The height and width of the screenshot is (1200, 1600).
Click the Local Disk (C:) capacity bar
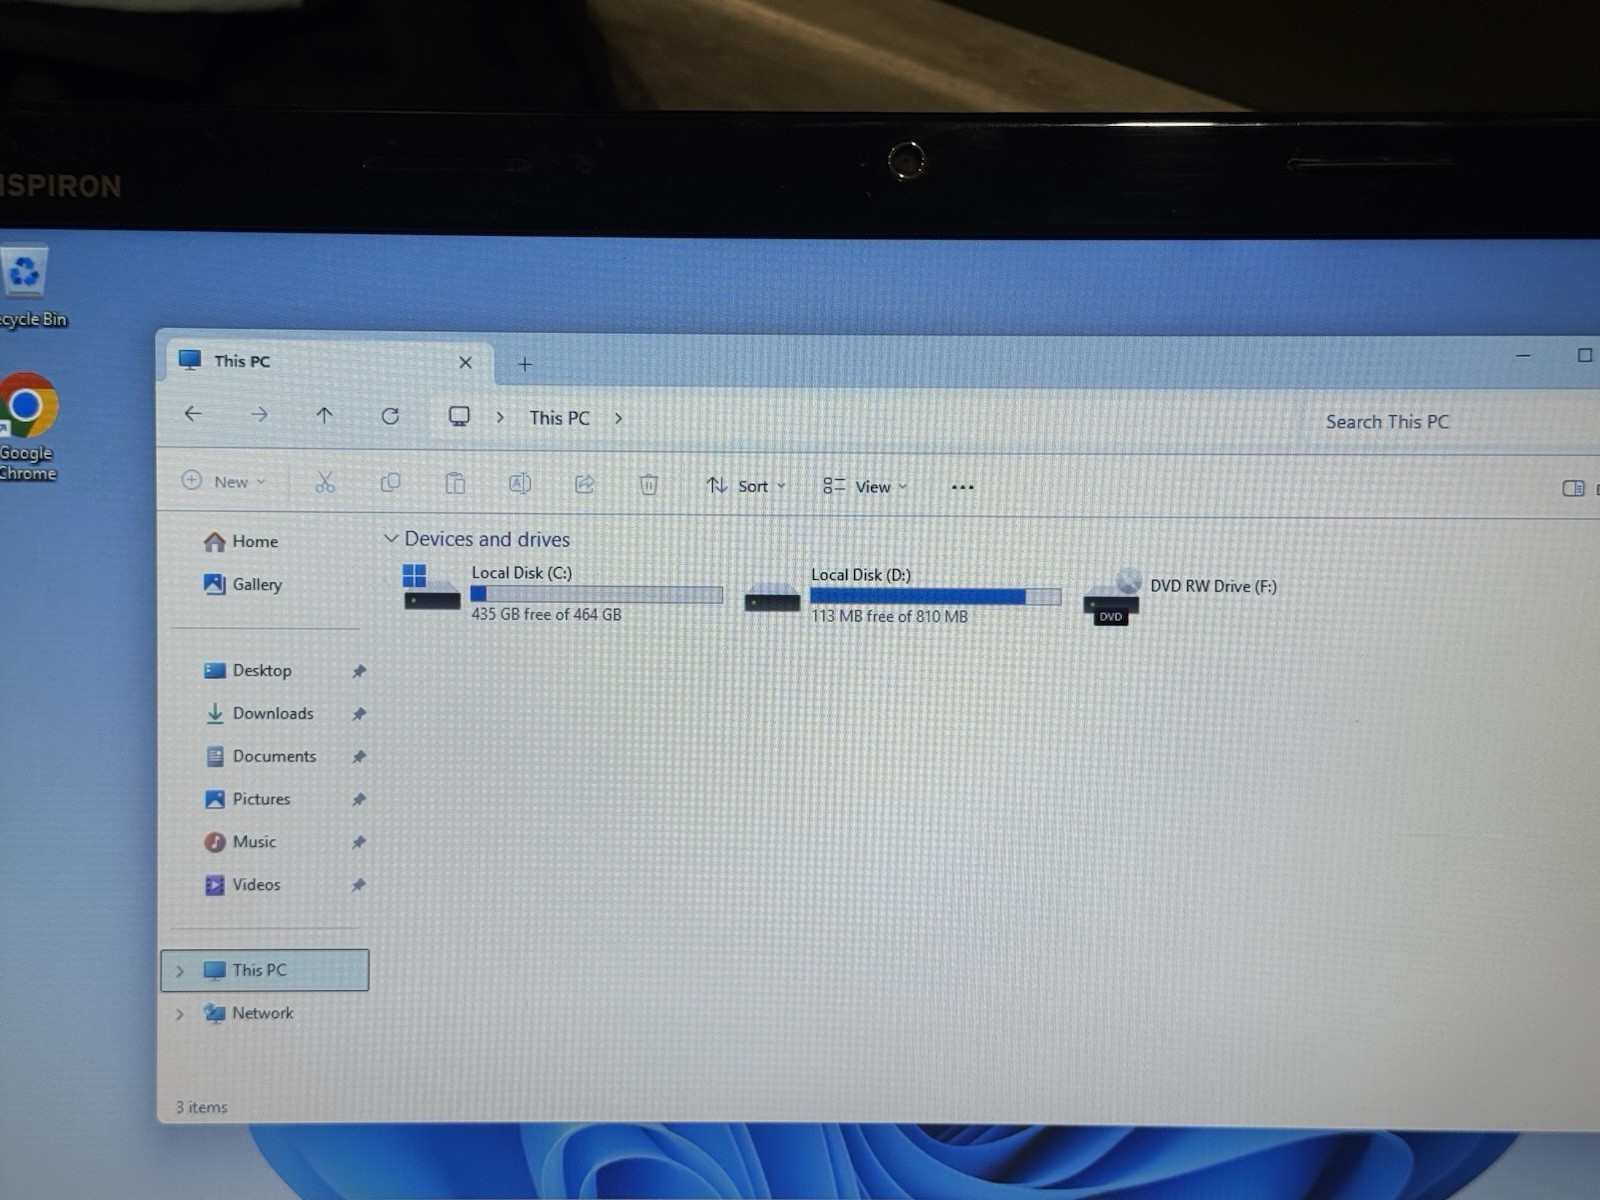[x=596, y=595]
